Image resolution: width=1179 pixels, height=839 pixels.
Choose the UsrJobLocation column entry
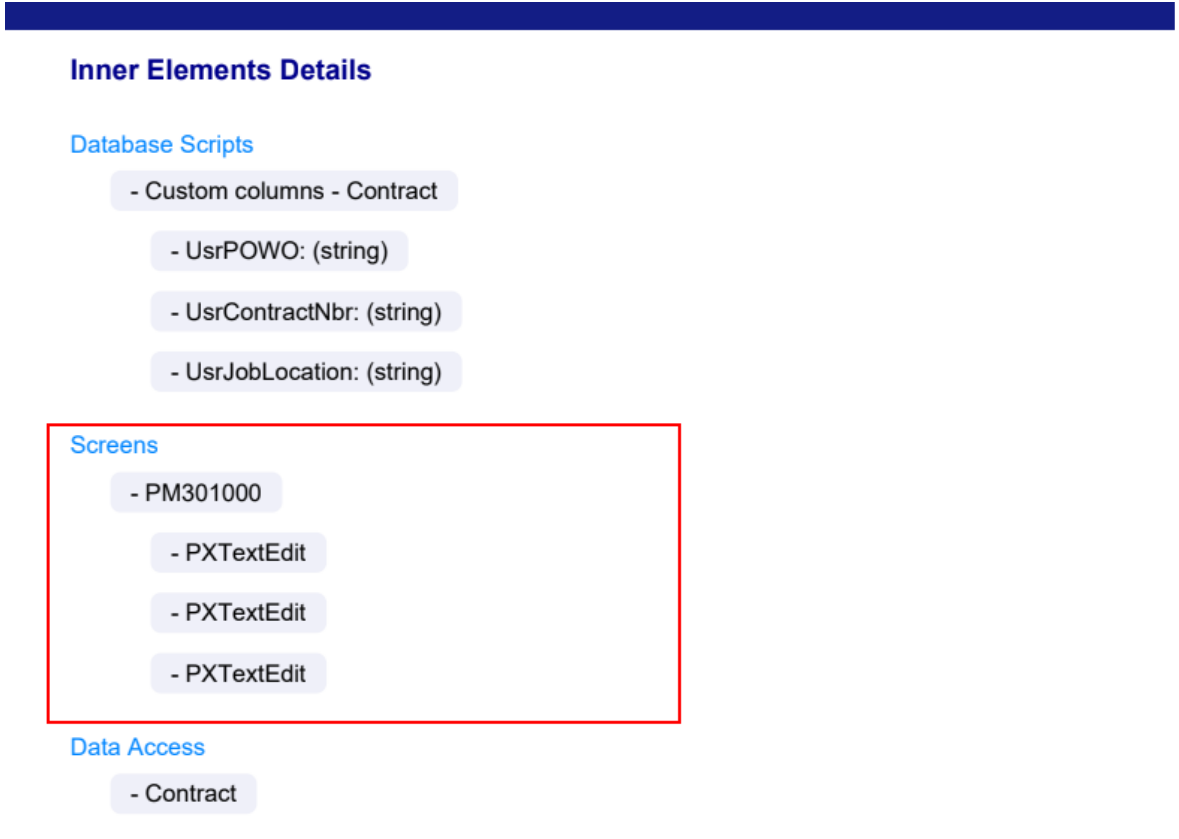[x=306, y=372]
